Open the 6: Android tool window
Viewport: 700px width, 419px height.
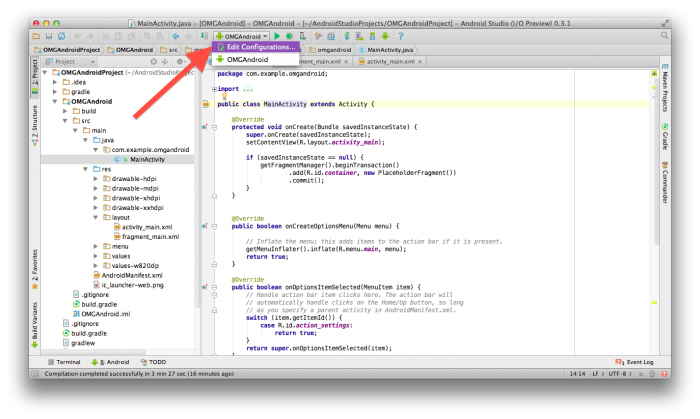coord(110,362)
